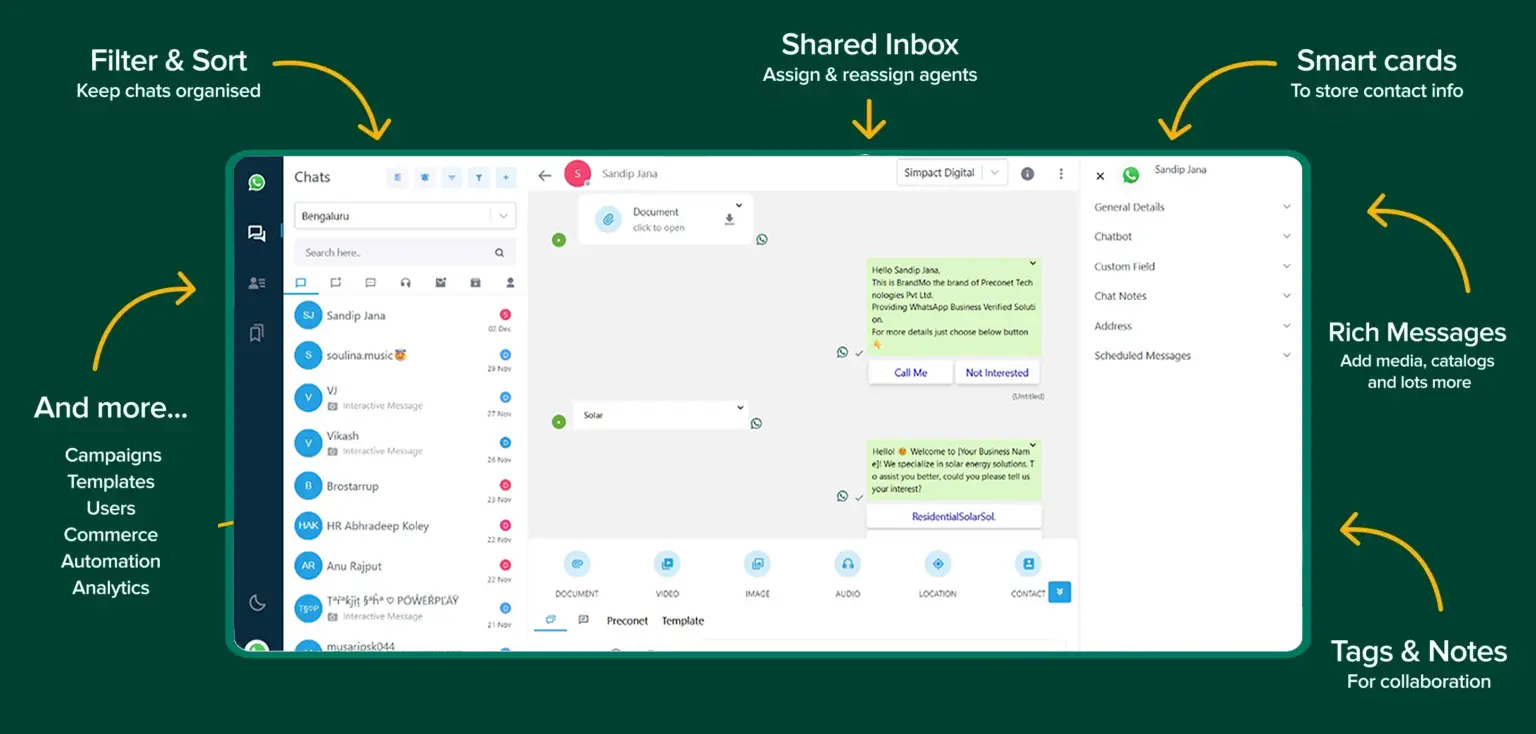Click the list icon in Chats header

point(398,177)
